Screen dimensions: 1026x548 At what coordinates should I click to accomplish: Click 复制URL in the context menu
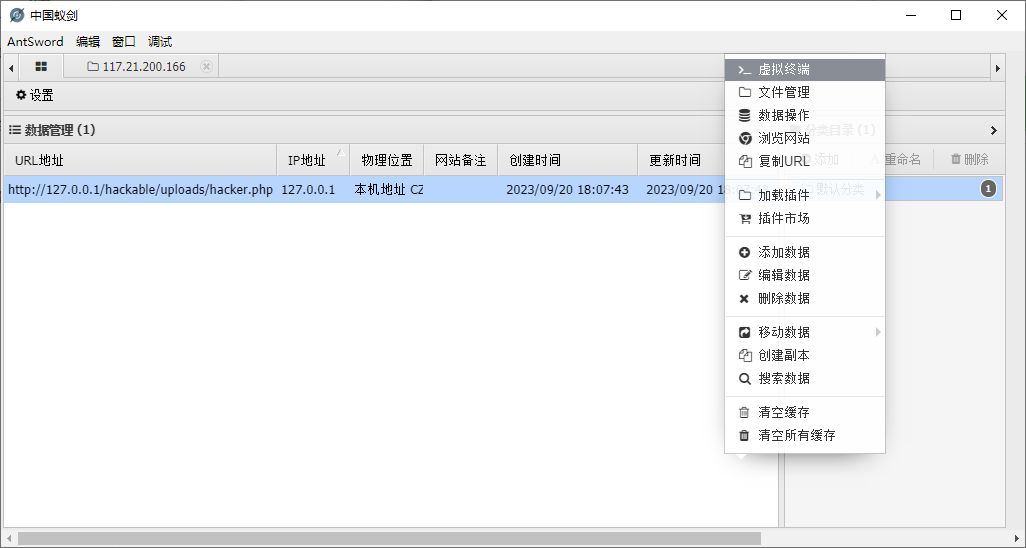click(x=805, y=161)
